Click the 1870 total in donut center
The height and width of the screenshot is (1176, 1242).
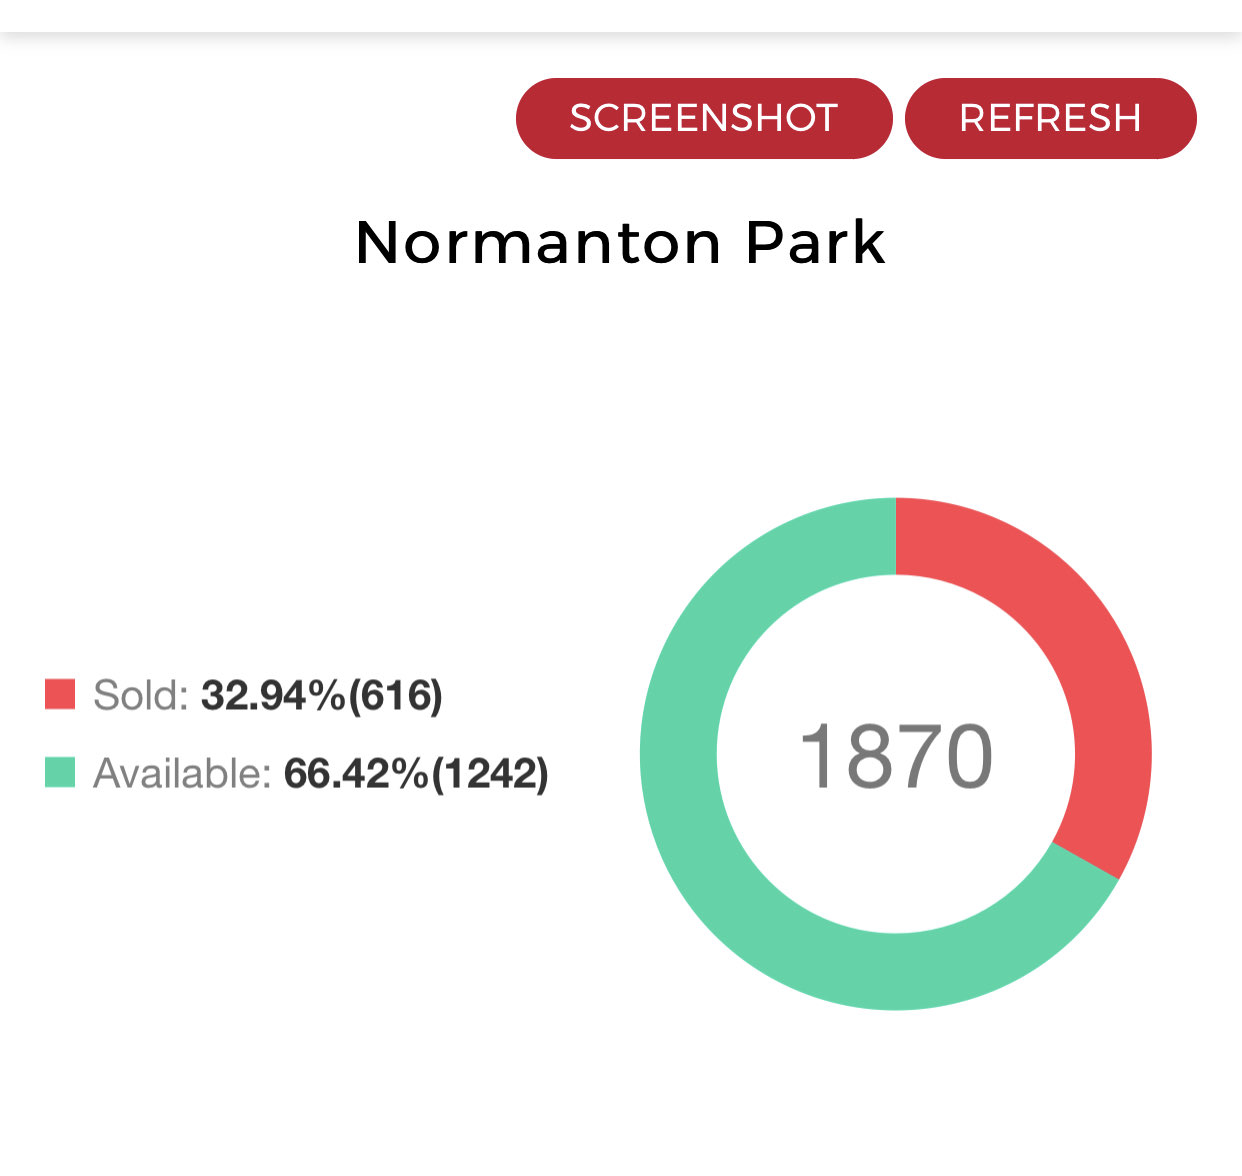tap(896, 756)
